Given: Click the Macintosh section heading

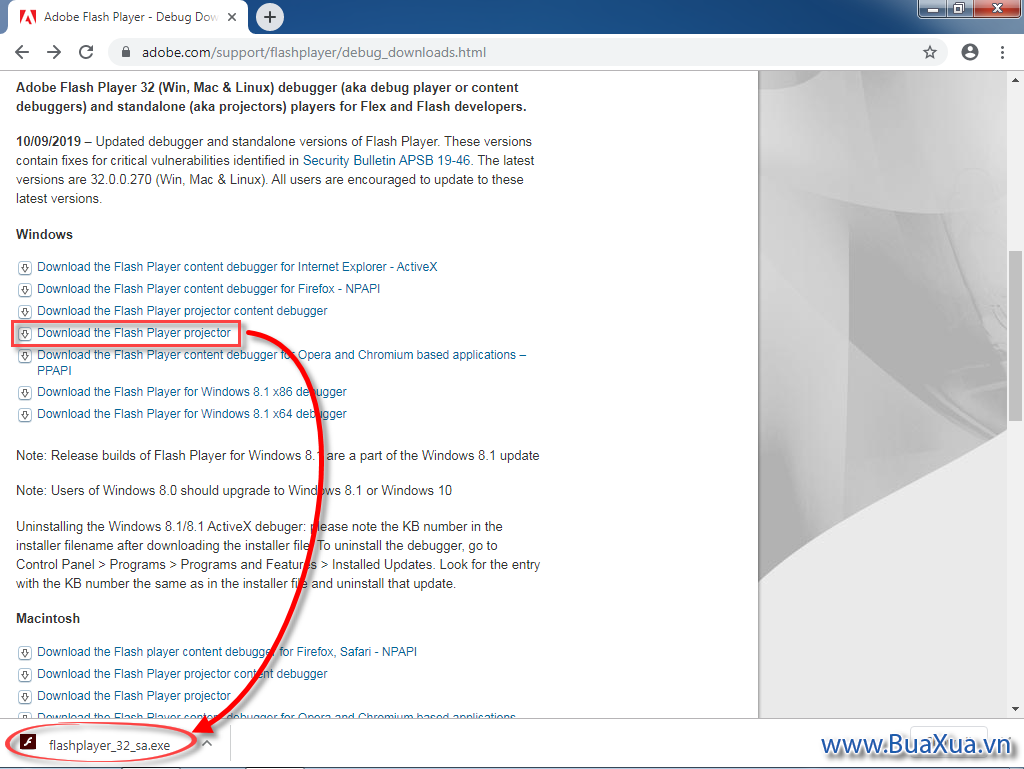Looking at the screenshot, I should tap(48, 618).
